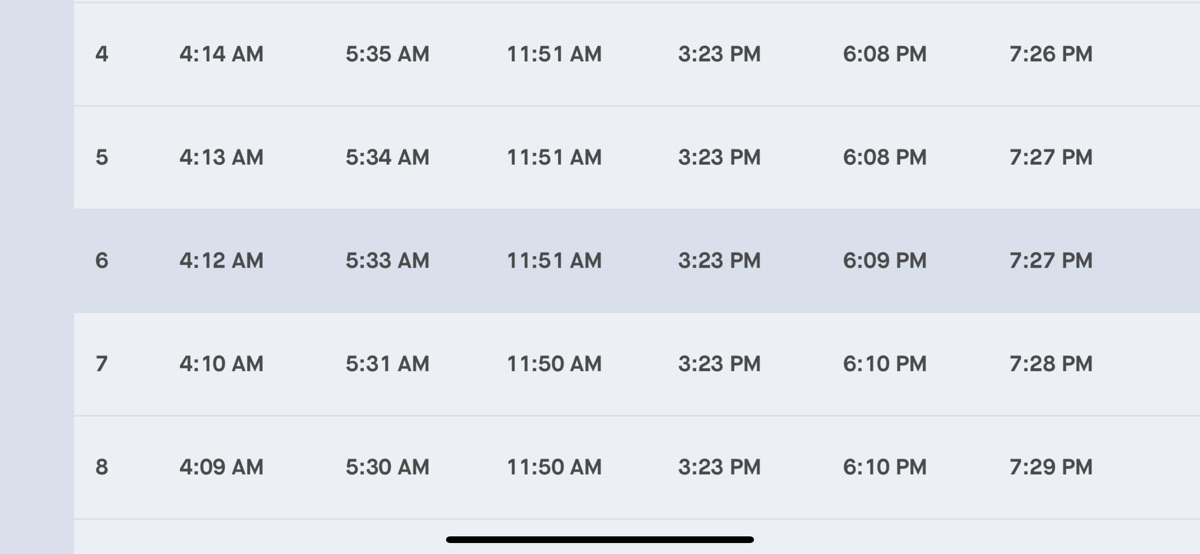Screen dimensions: 1200x554
Task: Select 5:34 AM in row 5
Action: (x=387, y=157)
